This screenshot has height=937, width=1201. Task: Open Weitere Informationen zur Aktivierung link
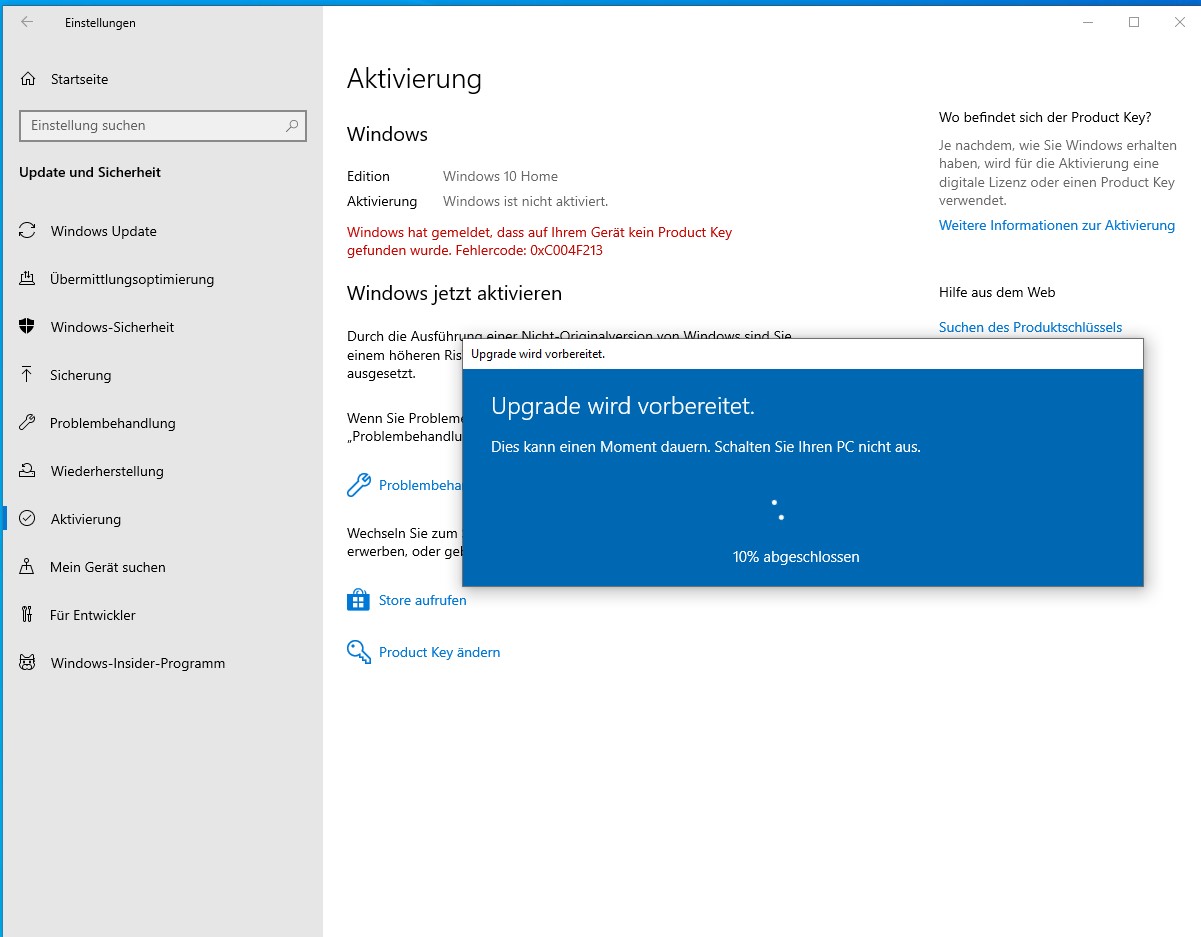pyautogui.click(x=1056, y=225)
